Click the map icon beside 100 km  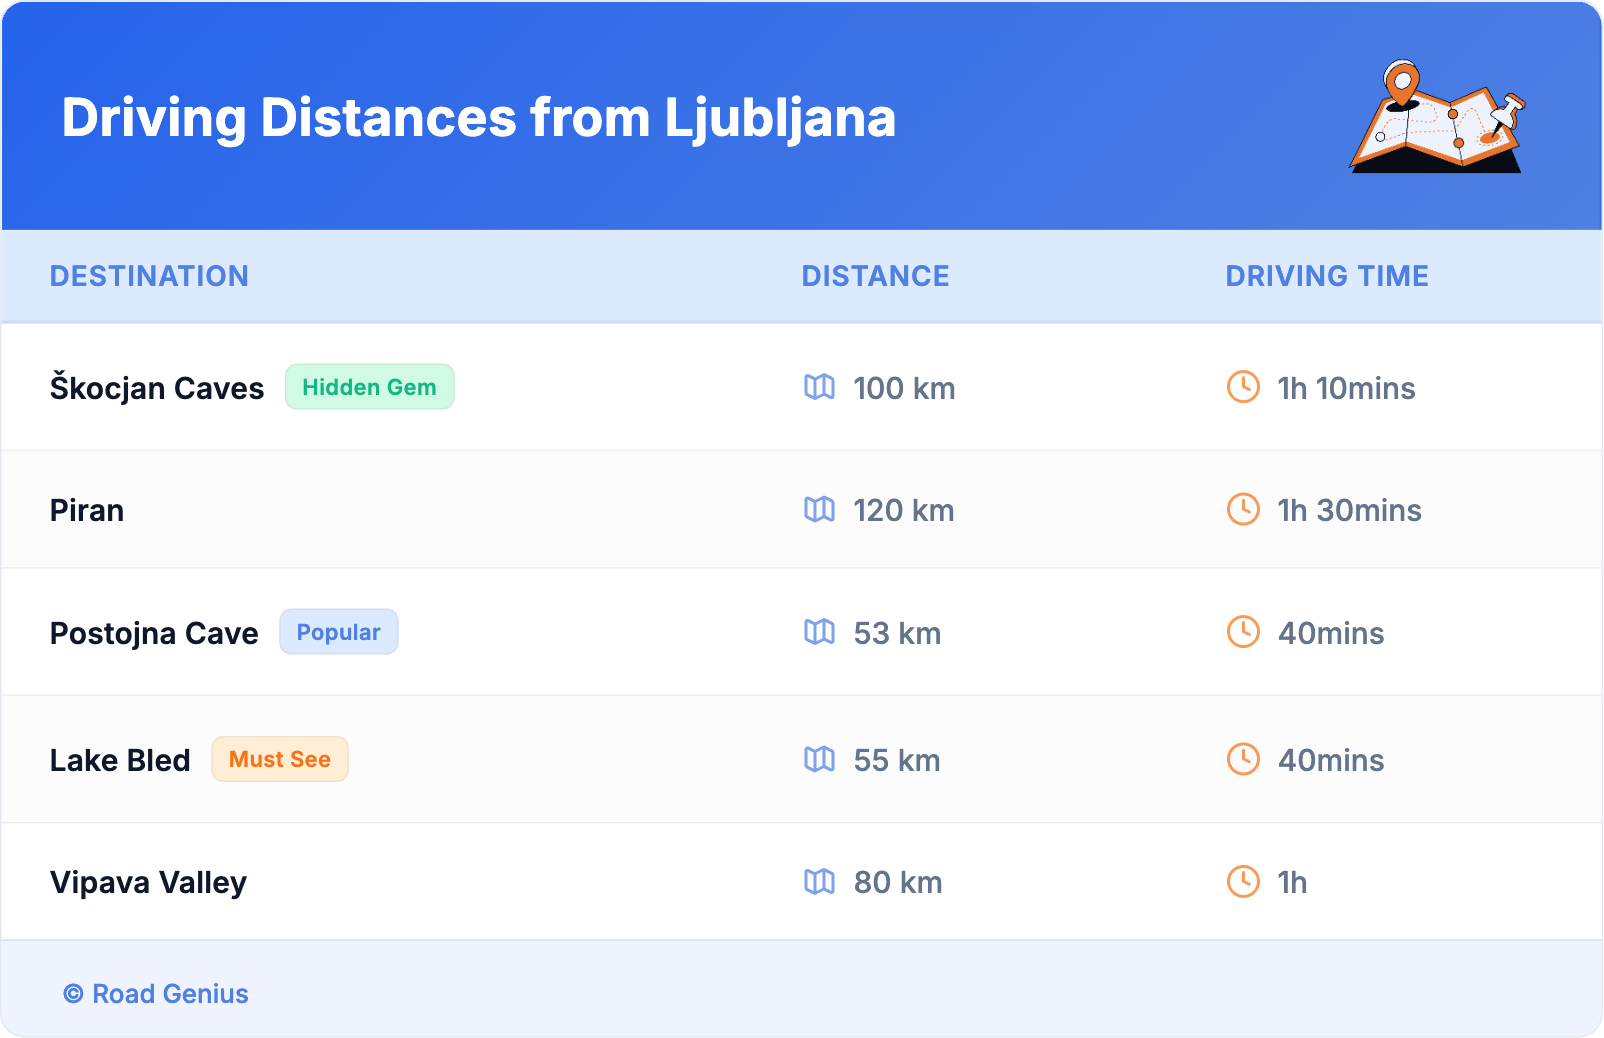click(819, 387)
